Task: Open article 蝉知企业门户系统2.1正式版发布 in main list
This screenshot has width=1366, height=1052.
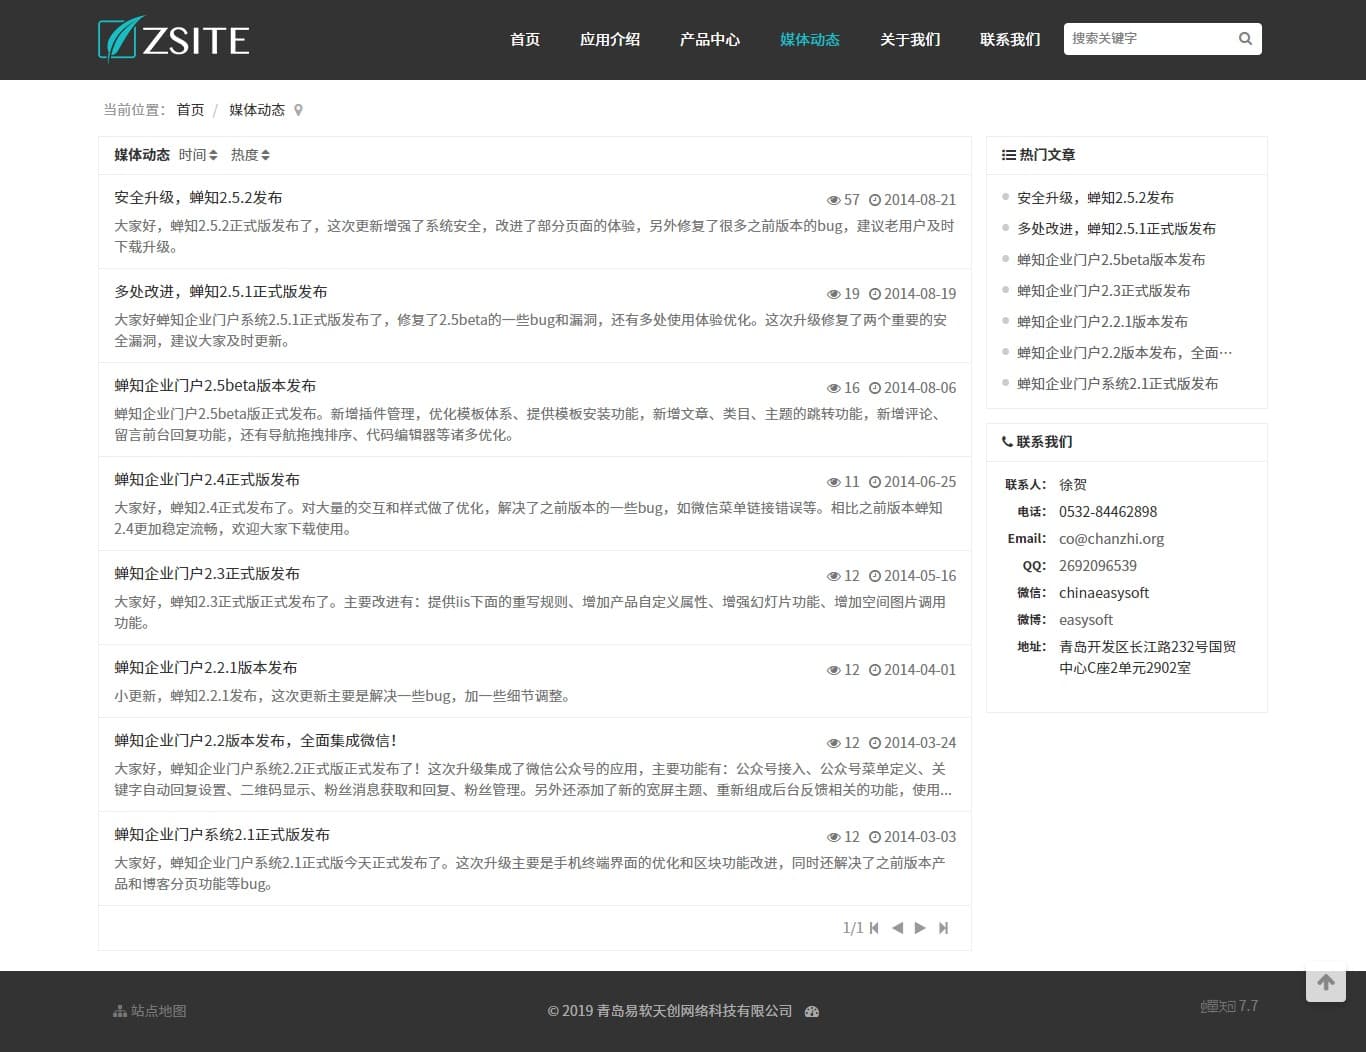Action: point(222,835)
